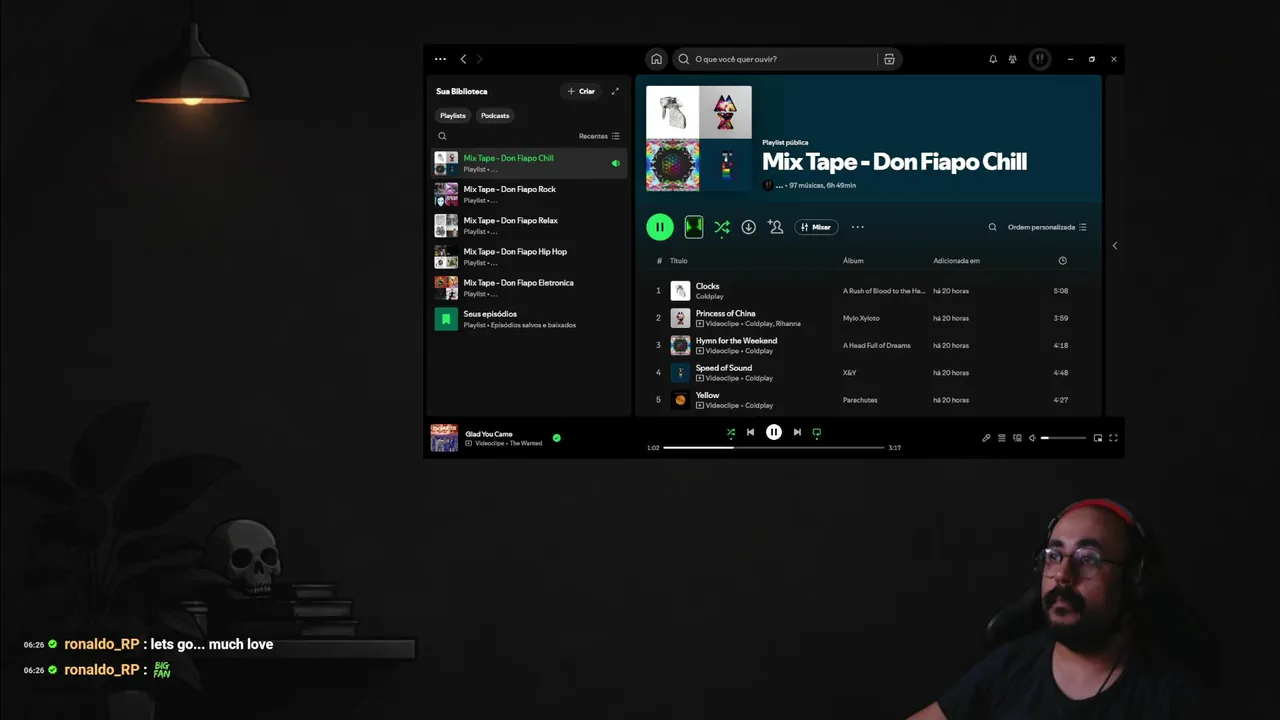Seek on the song progress bar
The height and width of the screenshot is (720, 1280).
point(774,448)
